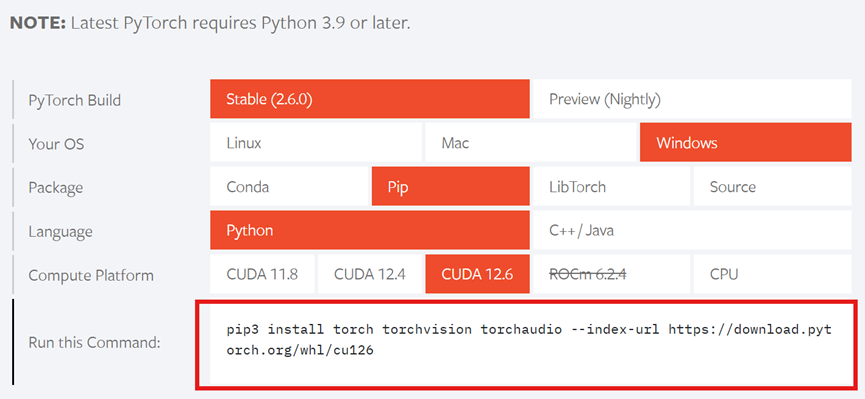Click the PyTorch Build row label

[x=74, y=100]
